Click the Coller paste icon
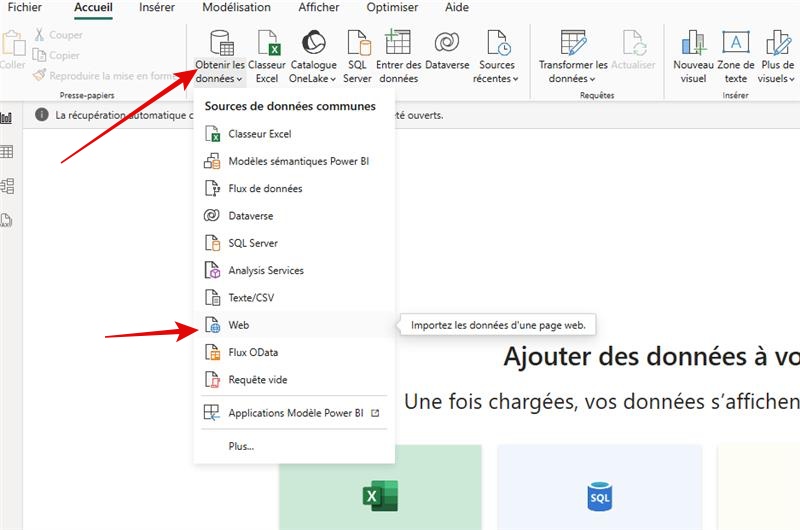The height and width of the screenshot is (530, 800). (13, 49)
